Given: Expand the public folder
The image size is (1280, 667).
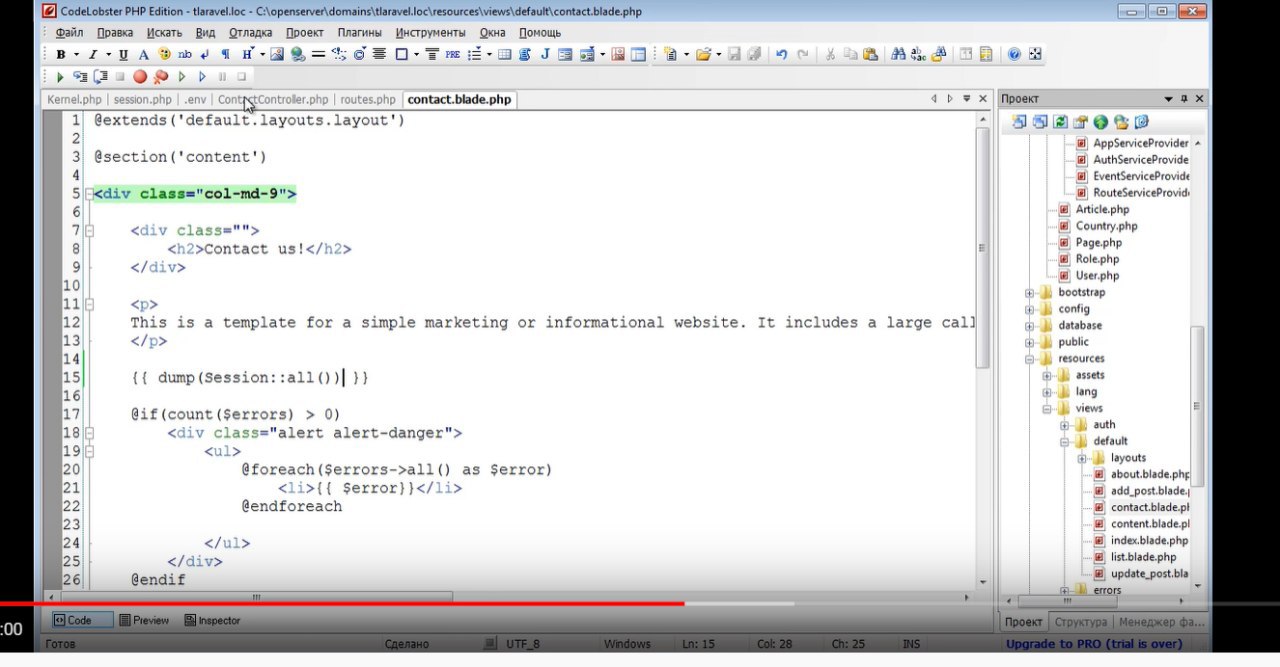Looking at the screenshot, I should point(1030,342).
